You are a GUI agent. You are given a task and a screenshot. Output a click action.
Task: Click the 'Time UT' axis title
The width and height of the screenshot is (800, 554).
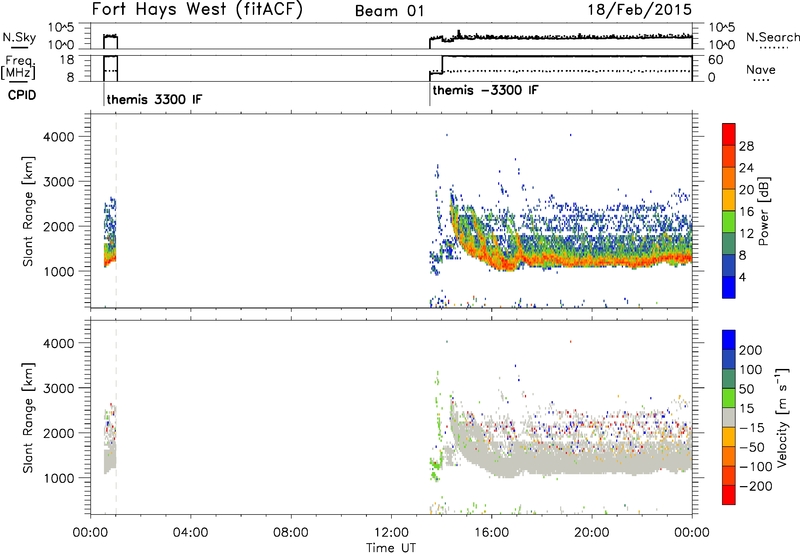click(391, 547)
